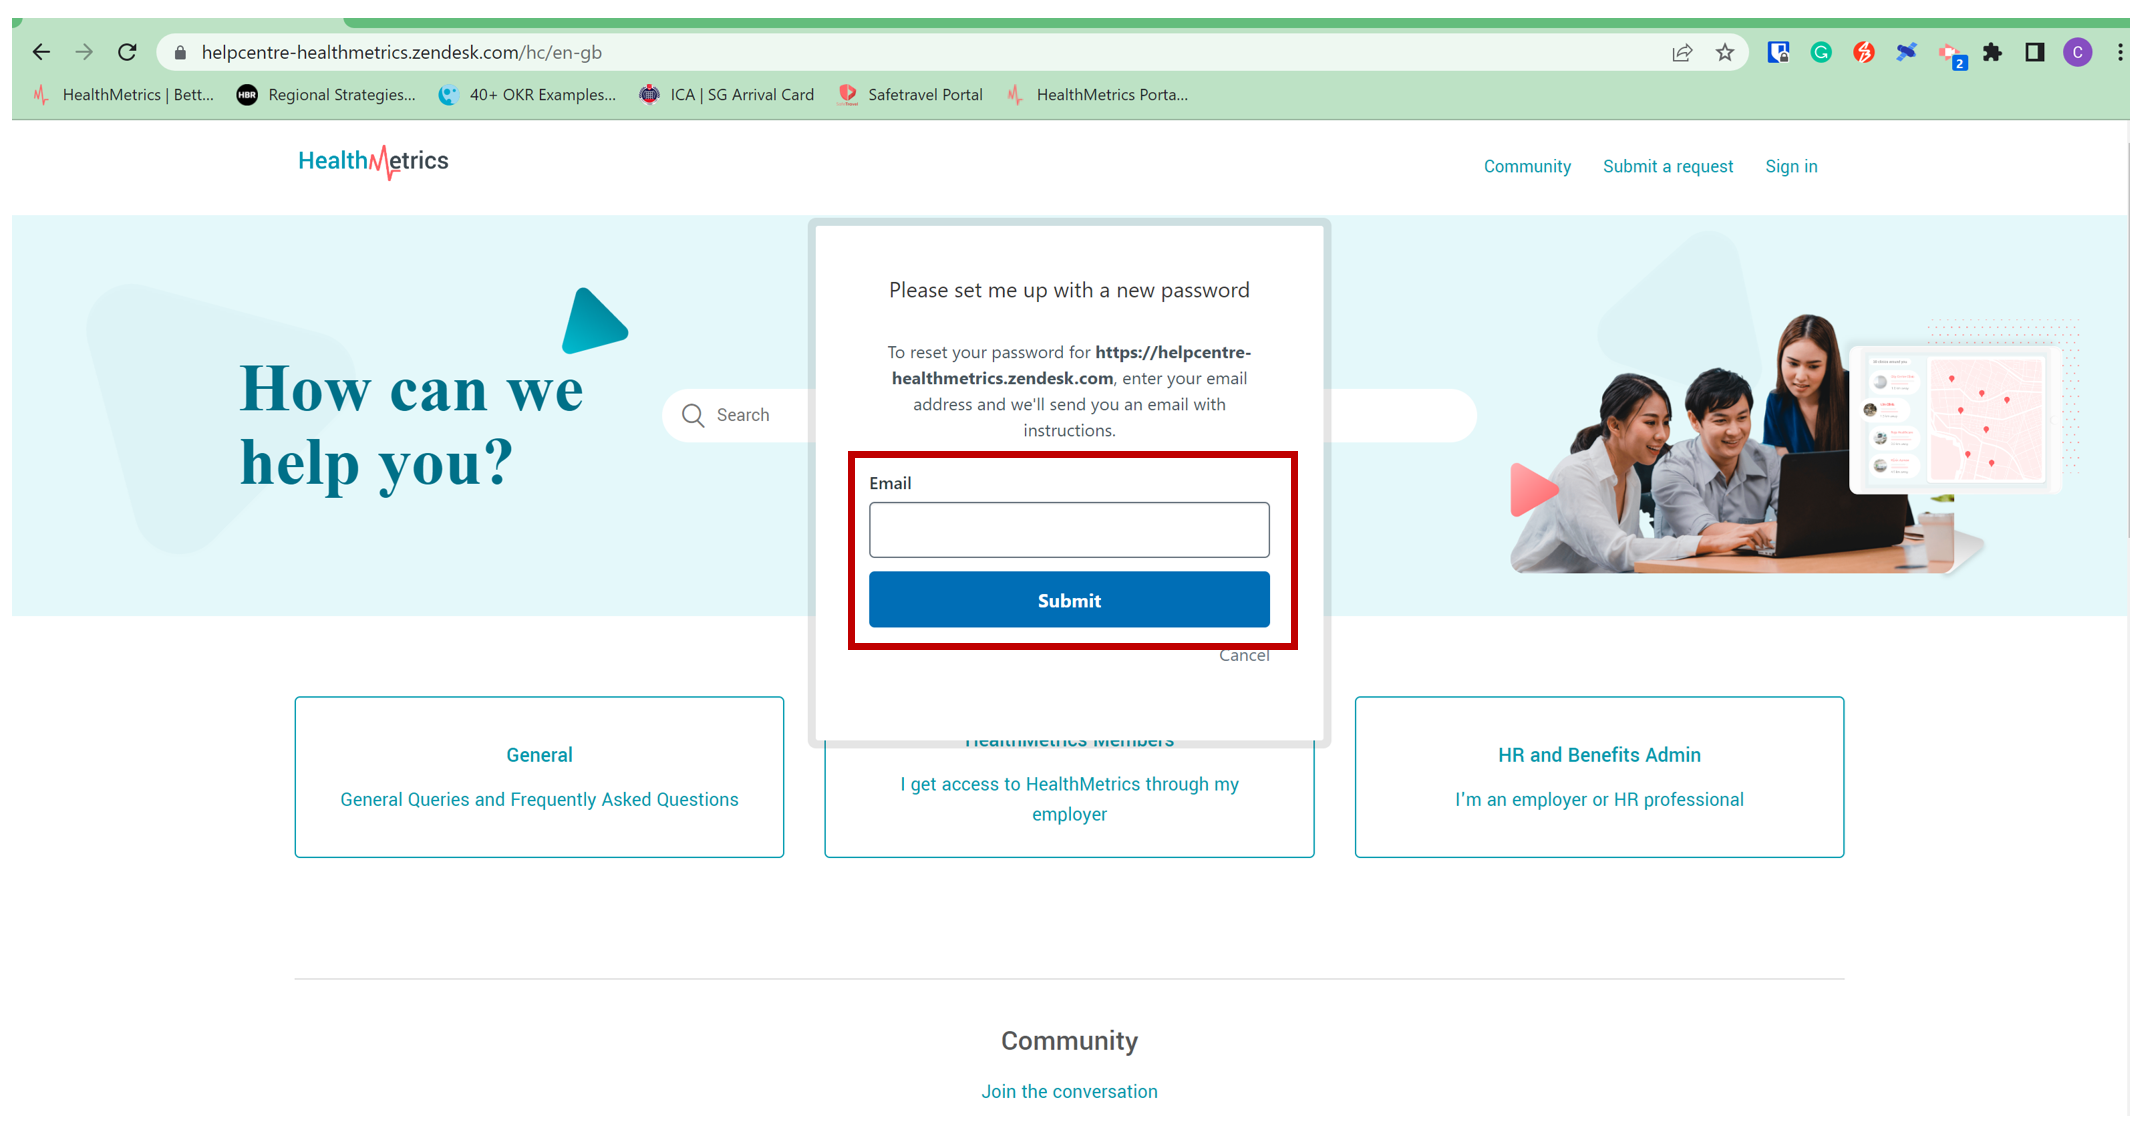Submit the password reset form
2147x1126 pixels.
point(1069,600)
